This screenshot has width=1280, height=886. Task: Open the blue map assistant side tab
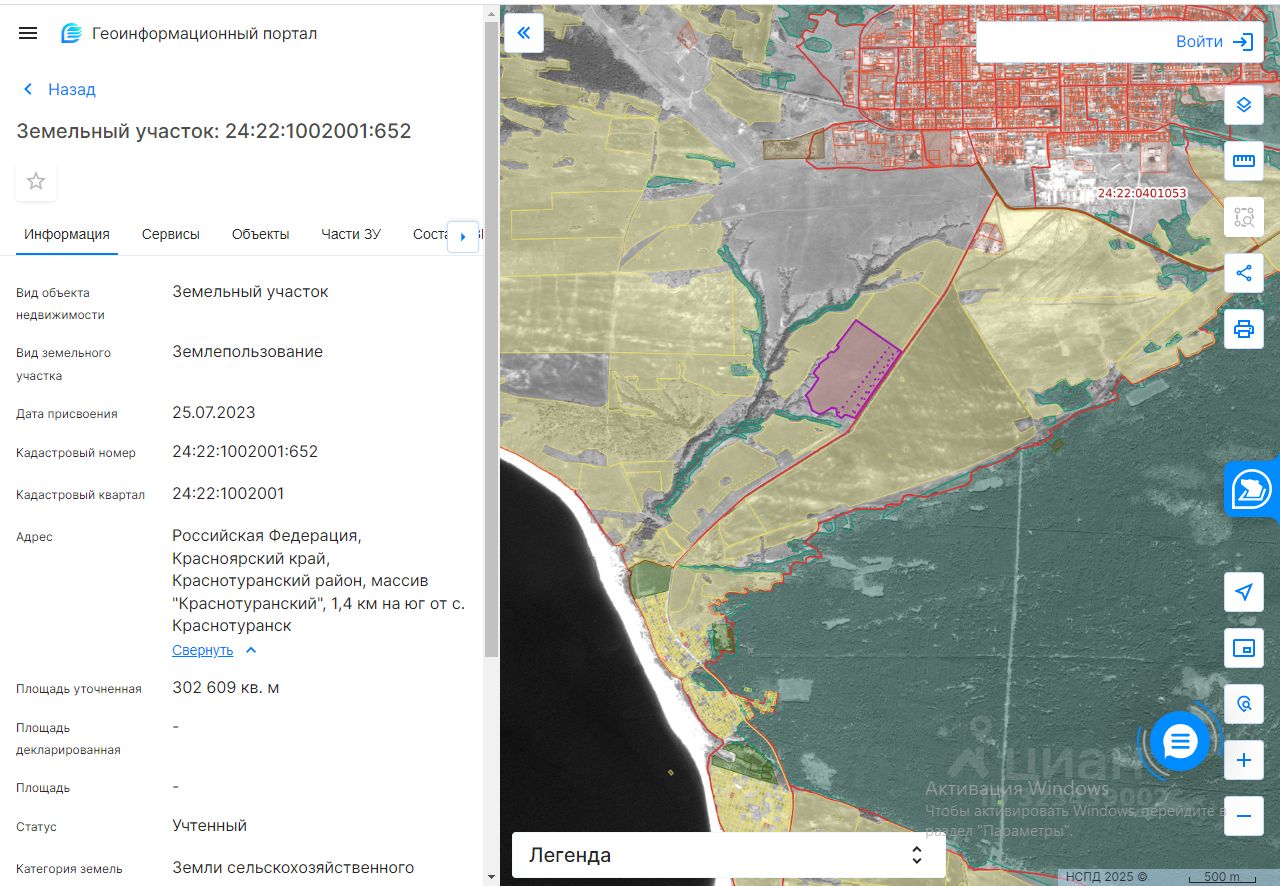(1252, 489)
